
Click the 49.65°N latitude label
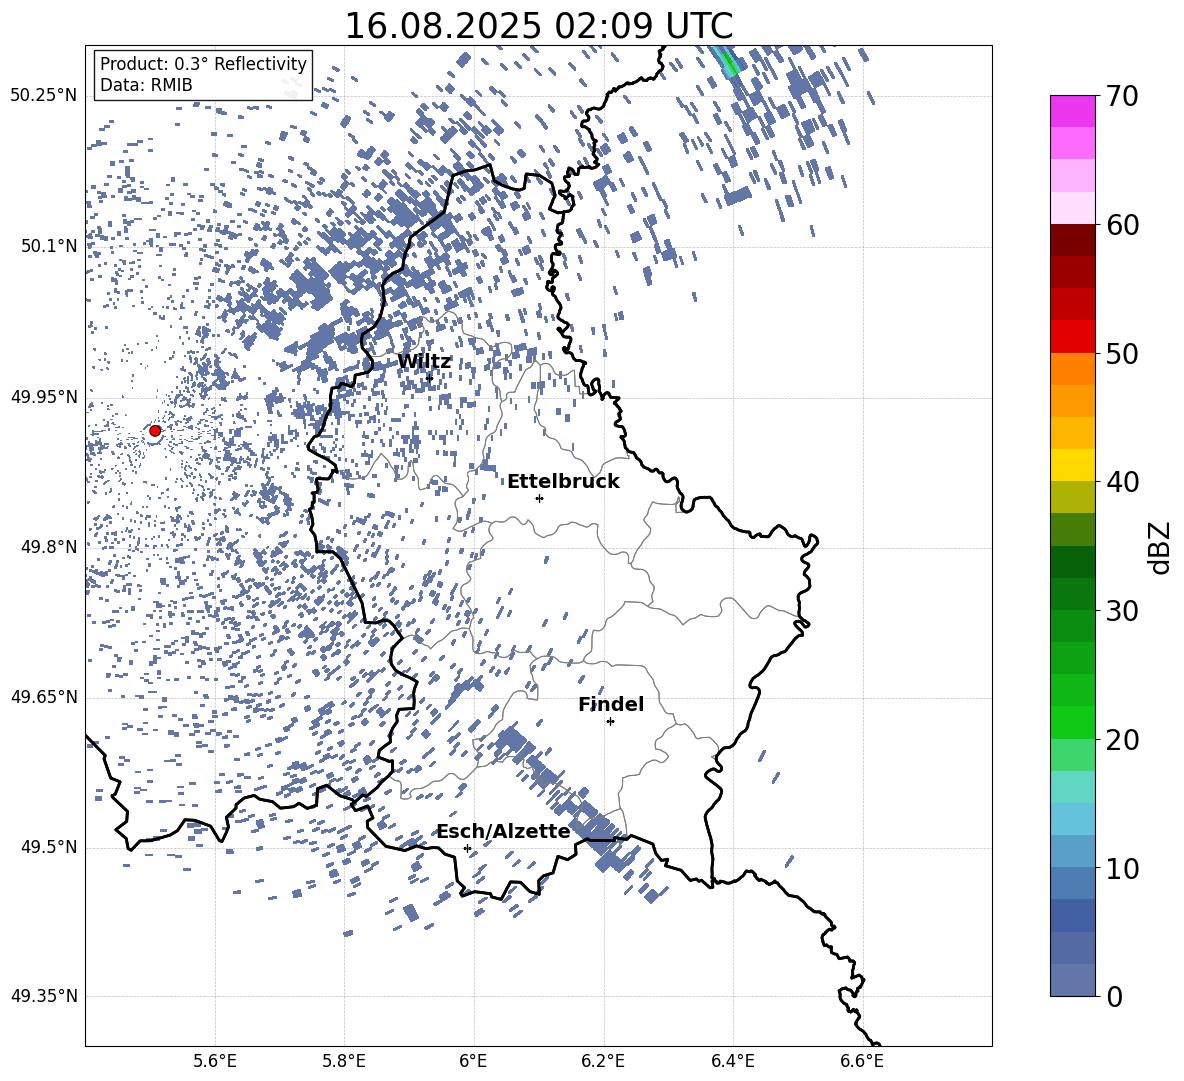pos(44,697)
